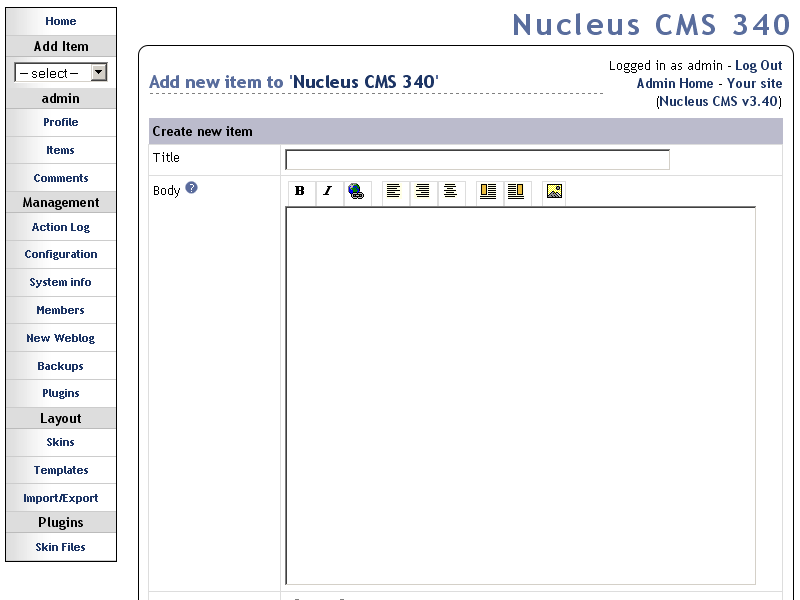Open the Items list
The image size is (800, 600).
pos(61,150)
